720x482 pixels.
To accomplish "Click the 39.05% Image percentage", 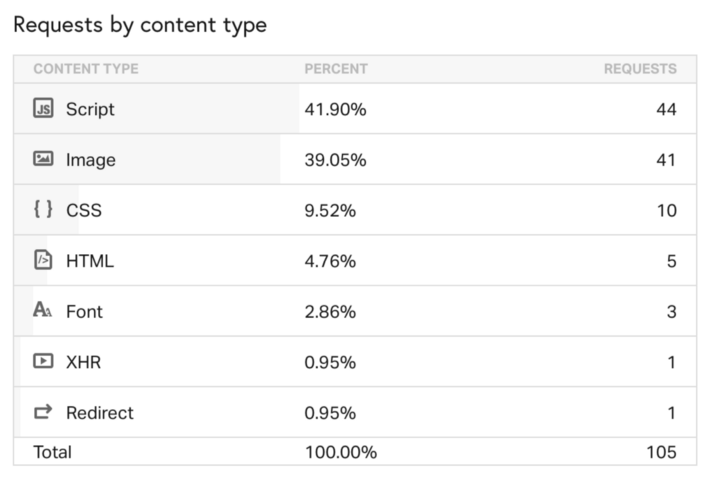I will pos(335,160).
